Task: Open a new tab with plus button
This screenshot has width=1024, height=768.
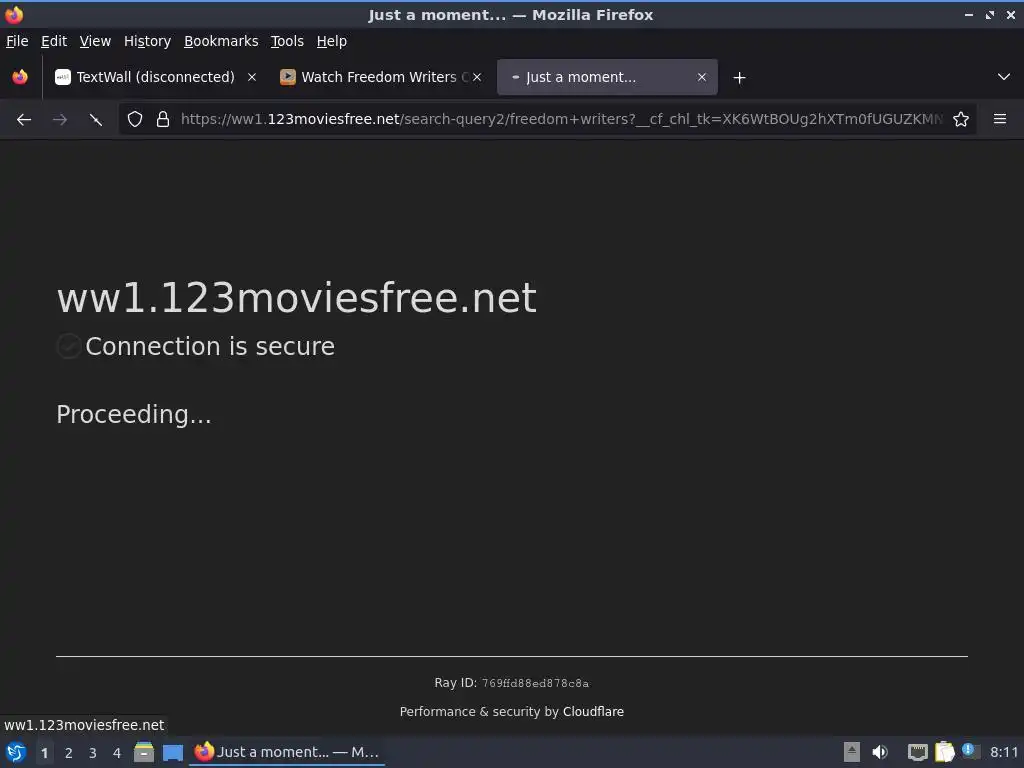Action: 739,78
